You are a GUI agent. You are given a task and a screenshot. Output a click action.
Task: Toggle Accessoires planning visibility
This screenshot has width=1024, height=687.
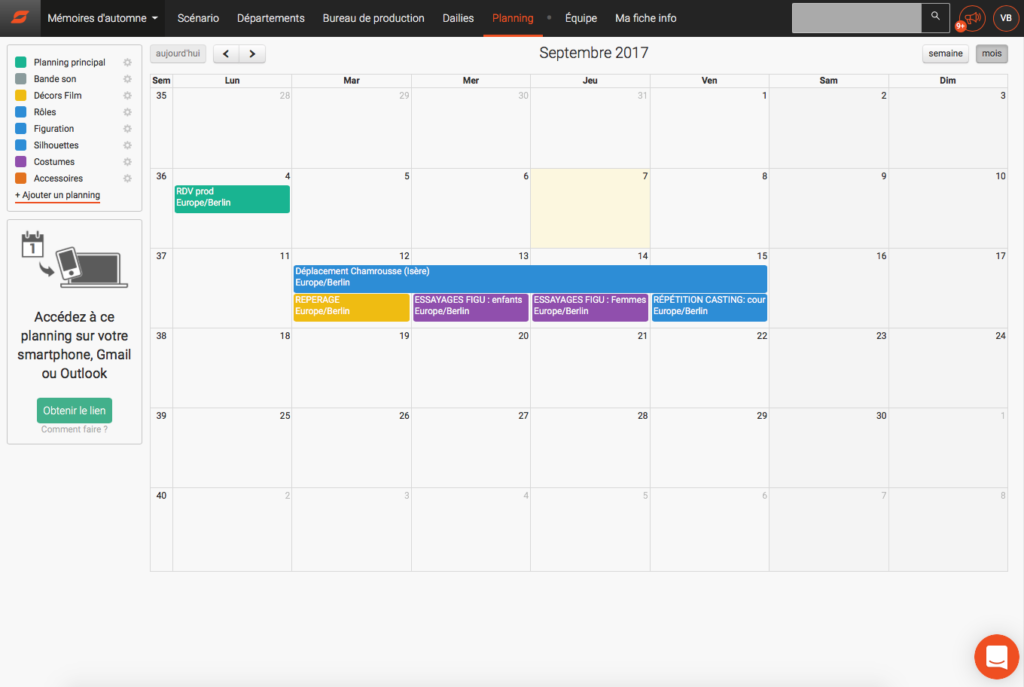21,178
